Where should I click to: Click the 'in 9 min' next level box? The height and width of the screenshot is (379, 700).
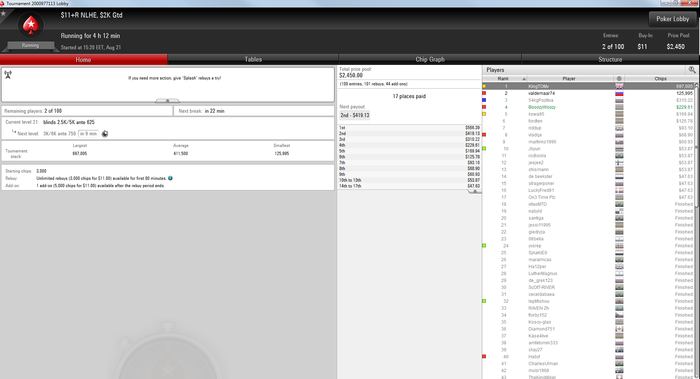click(88, 133)
